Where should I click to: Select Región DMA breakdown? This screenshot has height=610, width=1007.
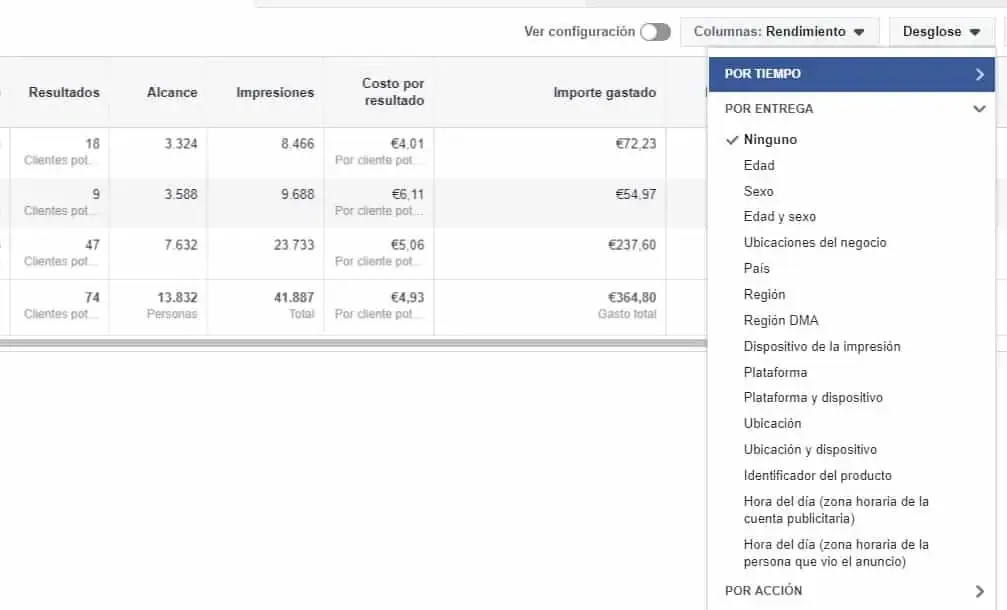pos(781,321)
